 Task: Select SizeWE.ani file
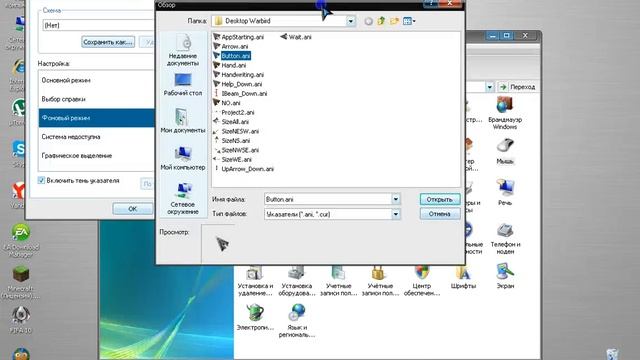233,159
